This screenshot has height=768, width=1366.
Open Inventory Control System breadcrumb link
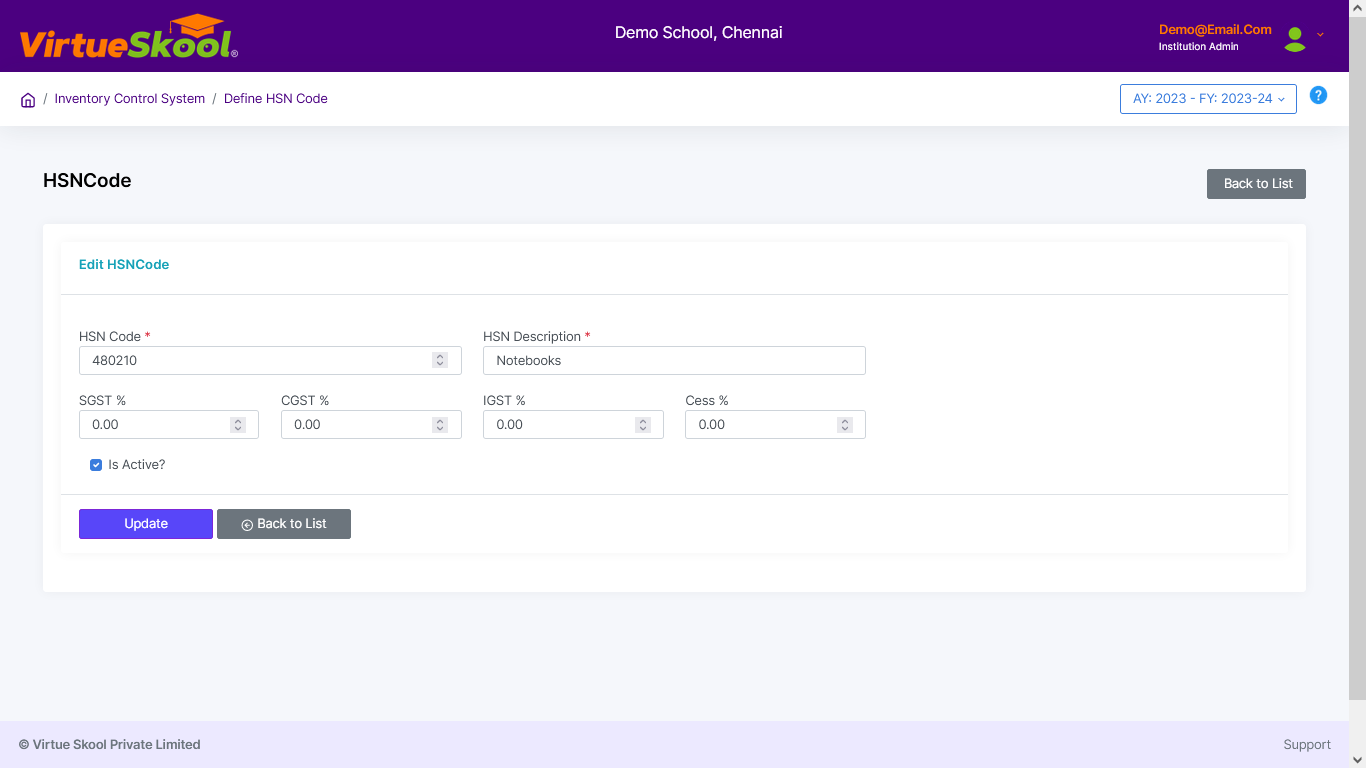(x=130, y=99)
